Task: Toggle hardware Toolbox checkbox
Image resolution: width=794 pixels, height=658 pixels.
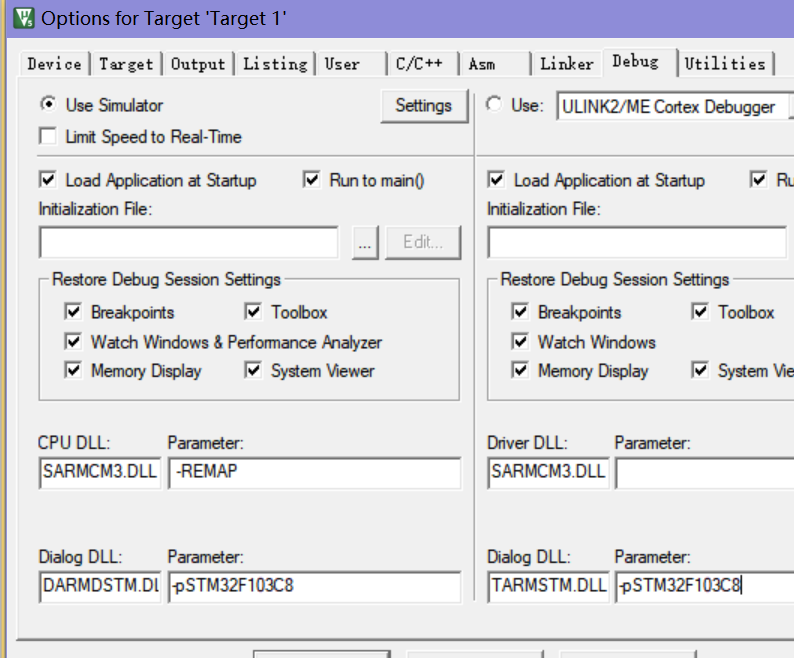Action: 700,312
